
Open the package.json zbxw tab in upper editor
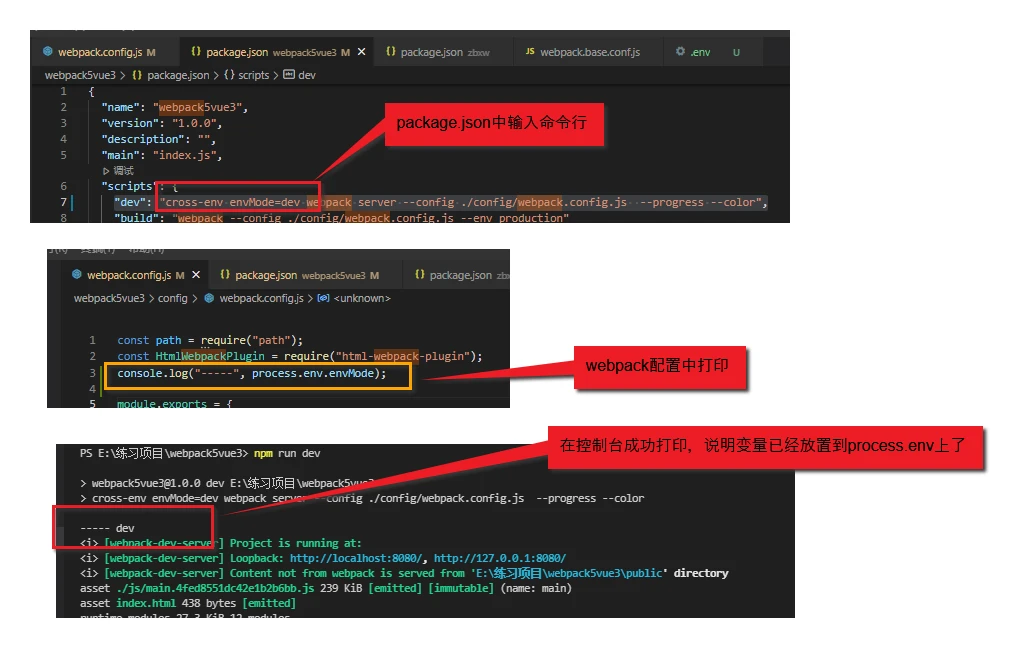pos(444,52)
